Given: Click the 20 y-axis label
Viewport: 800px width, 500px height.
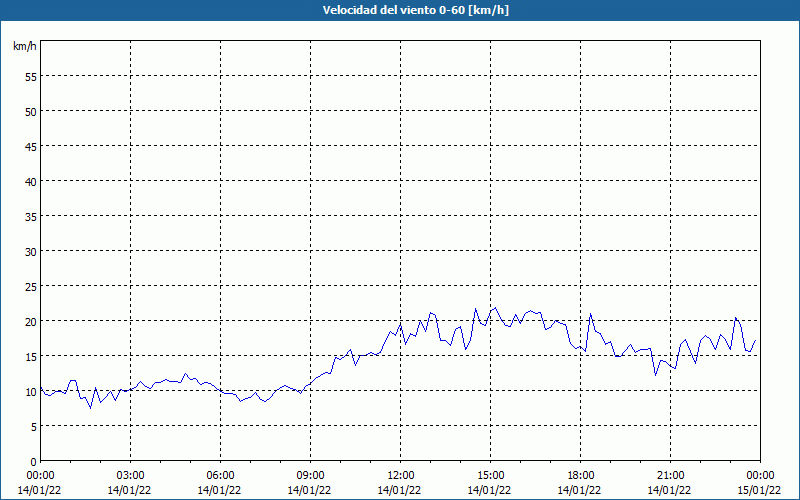Looking at the screenshot, I should (x=31, y=322).
